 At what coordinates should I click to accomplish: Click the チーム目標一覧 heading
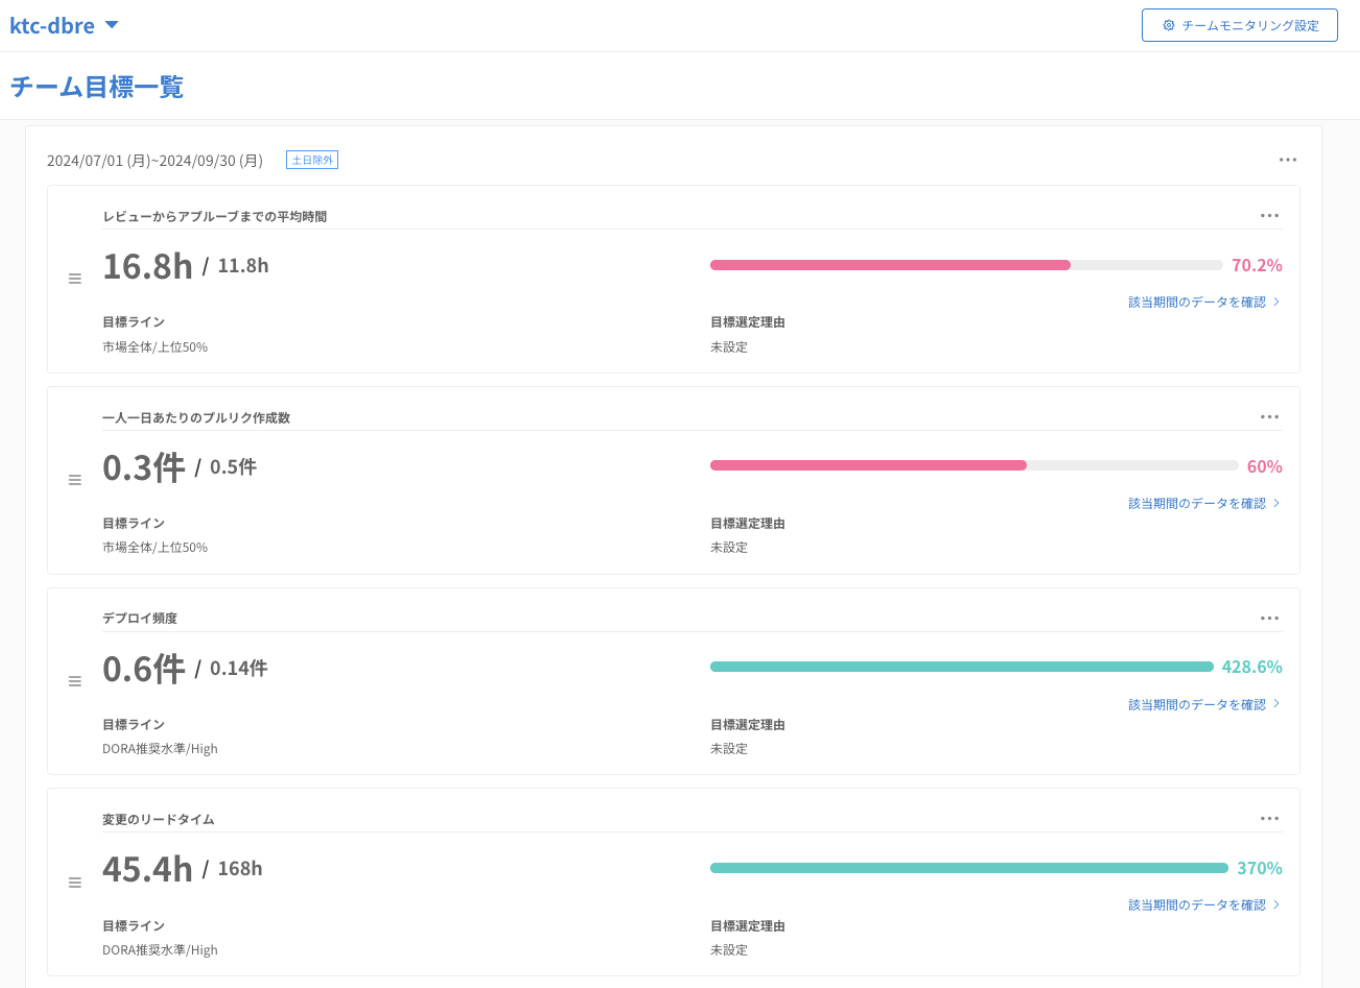[x=97, y=87]
